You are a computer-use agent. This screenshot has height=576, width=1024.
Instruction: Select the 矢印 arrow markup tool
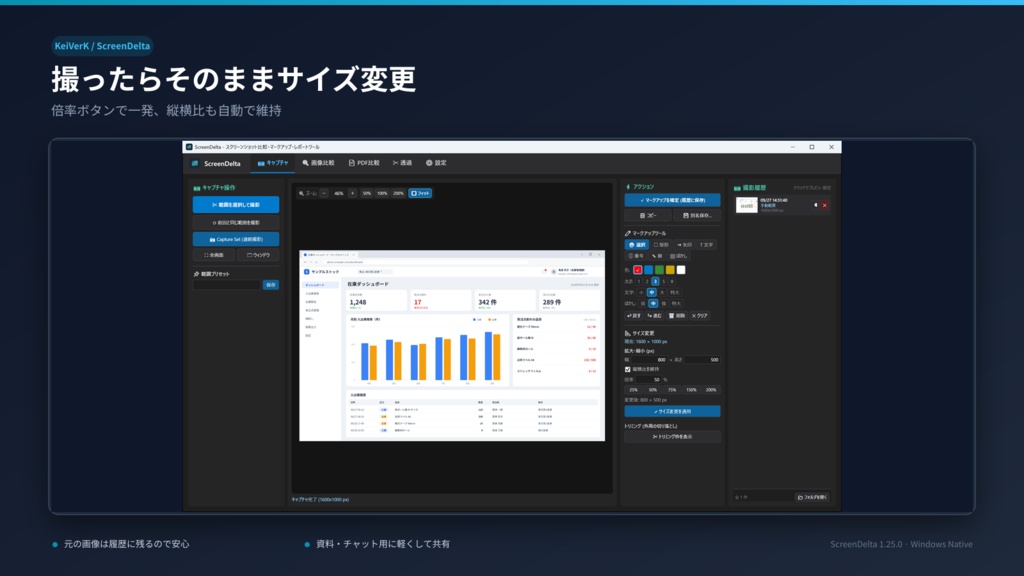(684, 245)
